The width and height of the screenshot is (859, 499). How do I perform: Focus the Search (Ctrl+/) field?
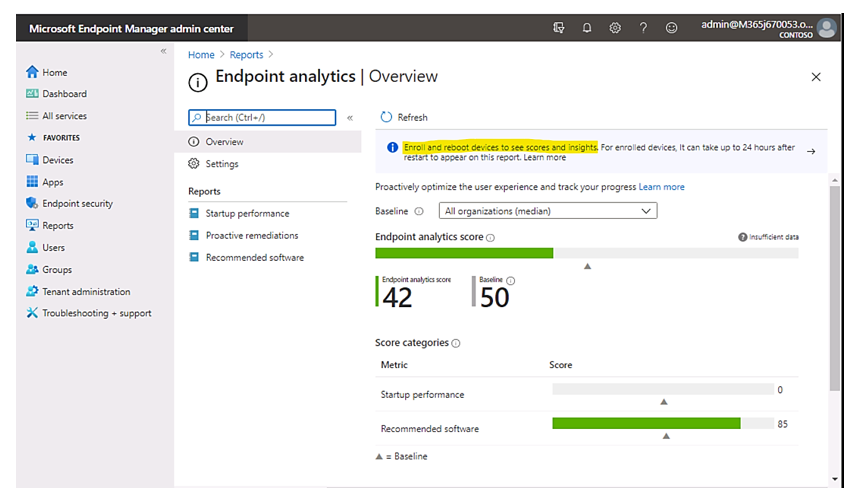[x=262, y=117]
